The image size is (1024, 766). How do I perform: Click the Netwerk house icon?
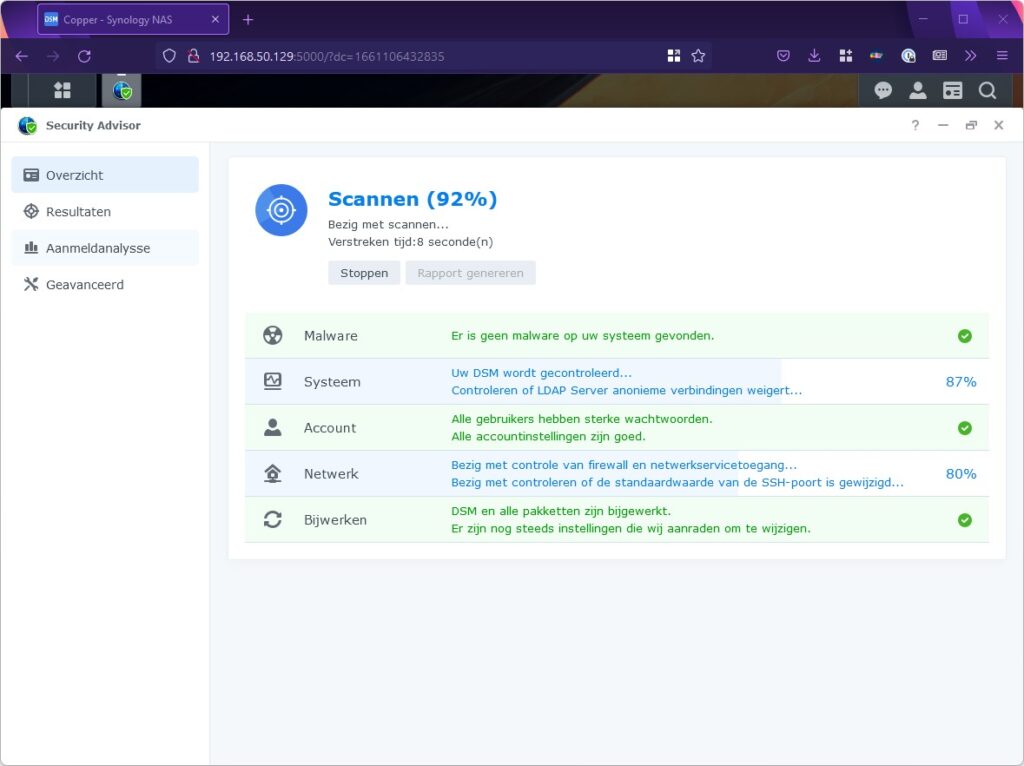point(272,473)
